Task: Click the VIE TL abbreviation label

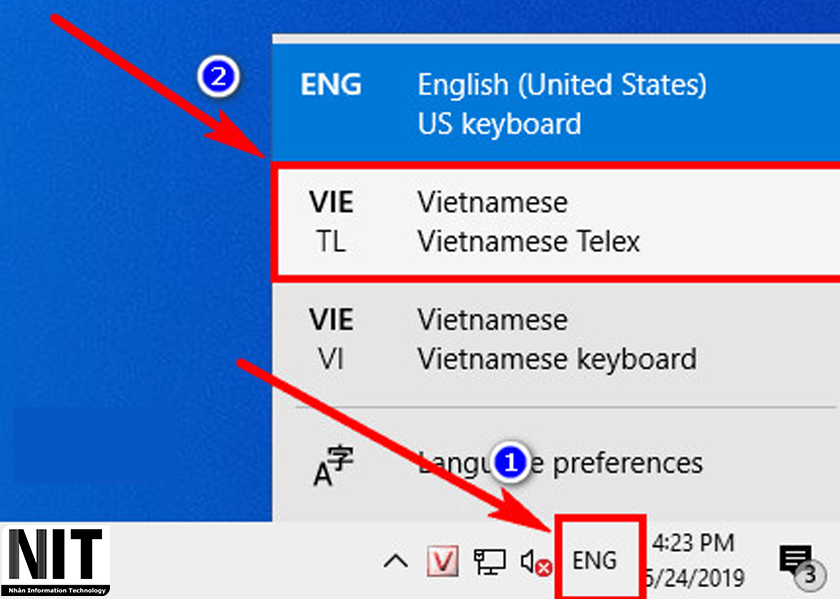Action: click(331, 222)
